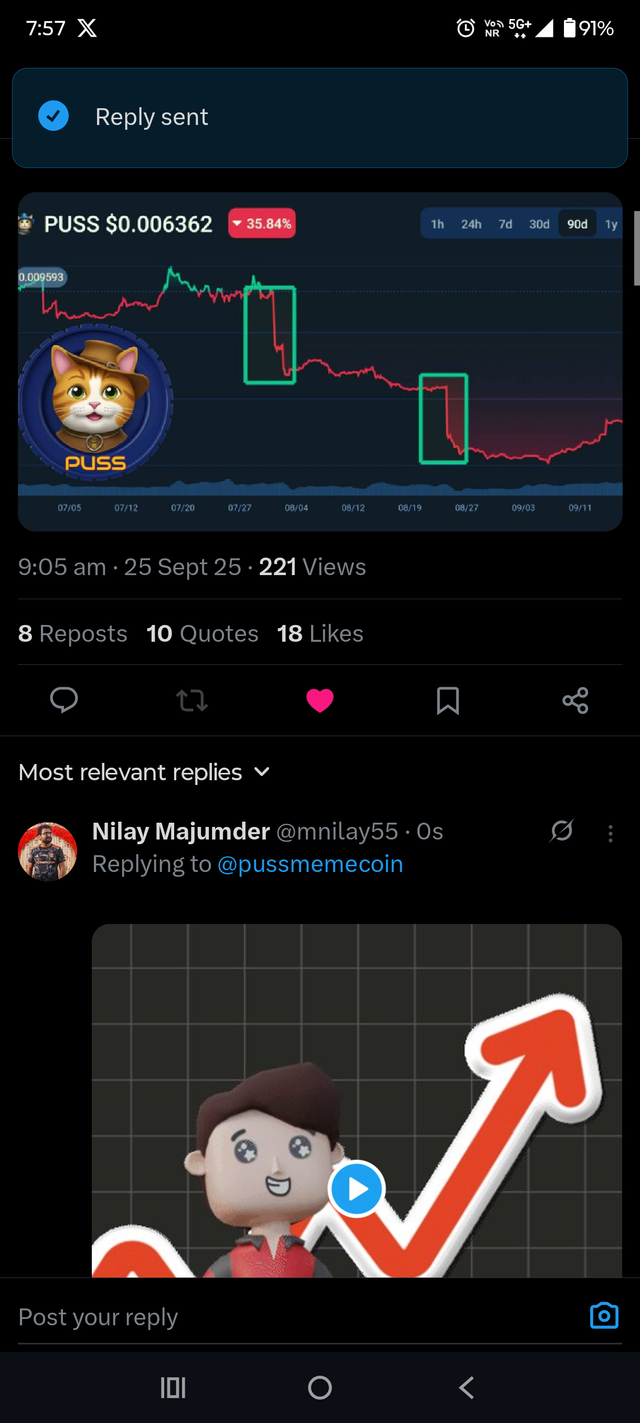Tap the camera icon in reply bar
Image resolution: width=640 pixels, height=1423 pixels.
click(604, 1315)
